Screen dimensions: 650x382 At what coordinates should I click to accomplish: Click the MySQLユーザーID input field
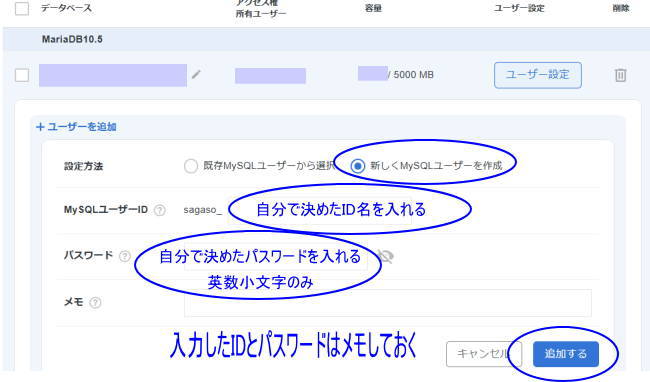pyautogui.click(x=319, y=210)
